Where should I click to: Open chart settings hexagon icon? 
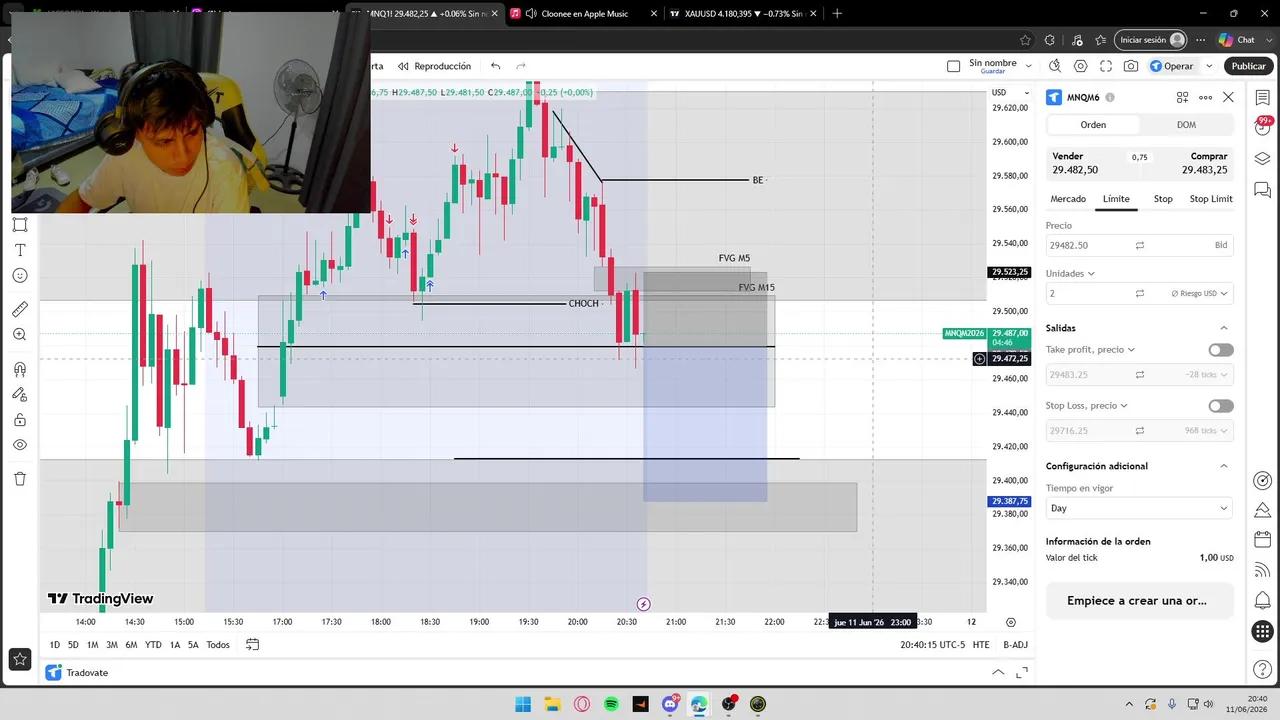(x=1080, y=66)
